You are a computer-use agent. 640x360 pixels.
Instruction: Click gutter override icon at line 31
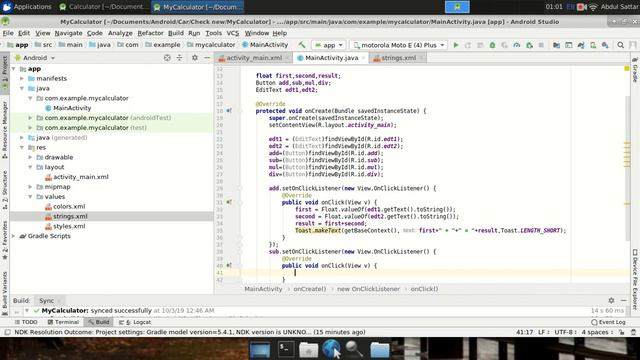(229, 202)
